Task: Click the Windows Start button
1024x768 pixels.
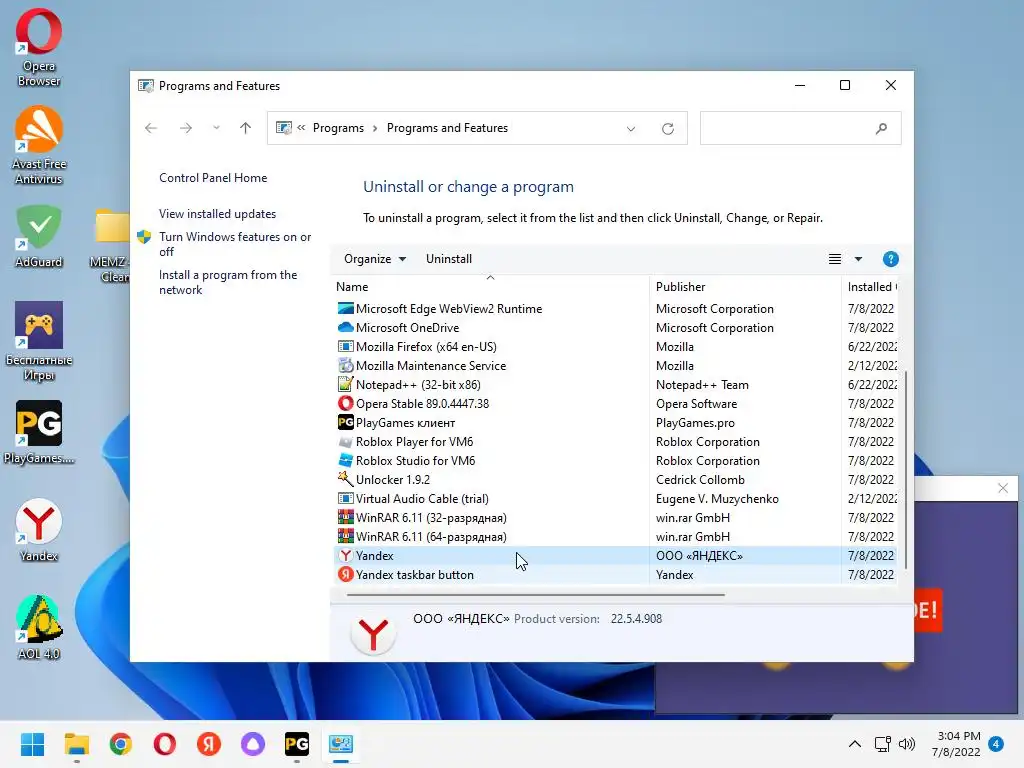Action: pos(32,744)
